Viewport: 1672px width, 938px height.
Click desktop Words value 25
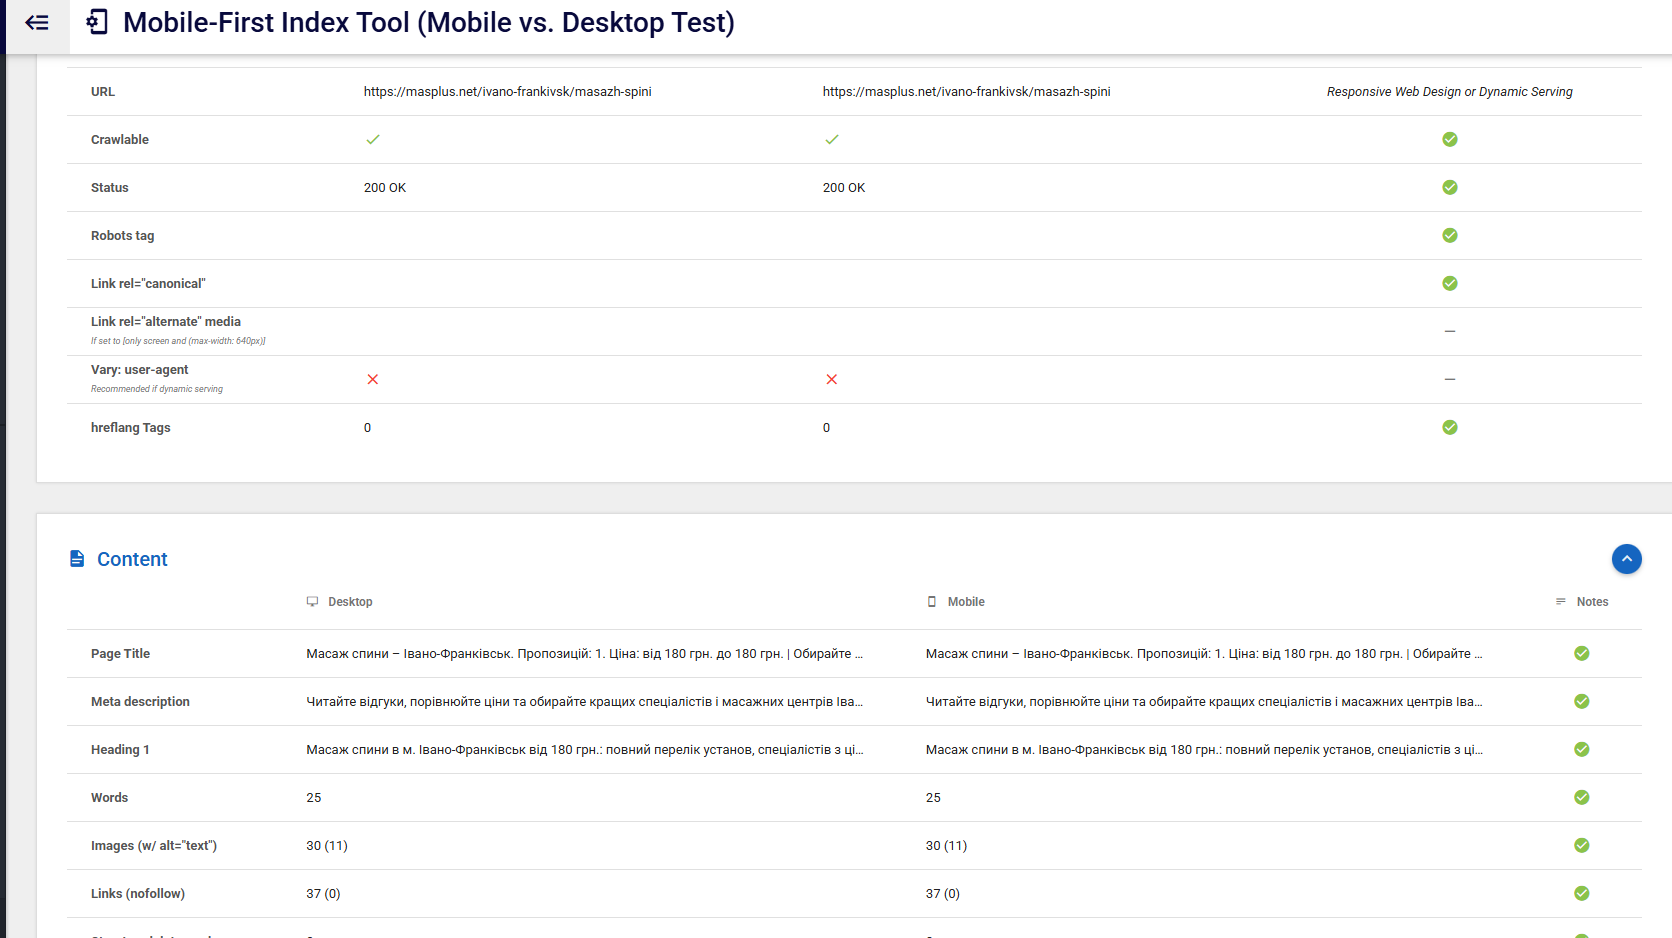[x=314, y=798]
